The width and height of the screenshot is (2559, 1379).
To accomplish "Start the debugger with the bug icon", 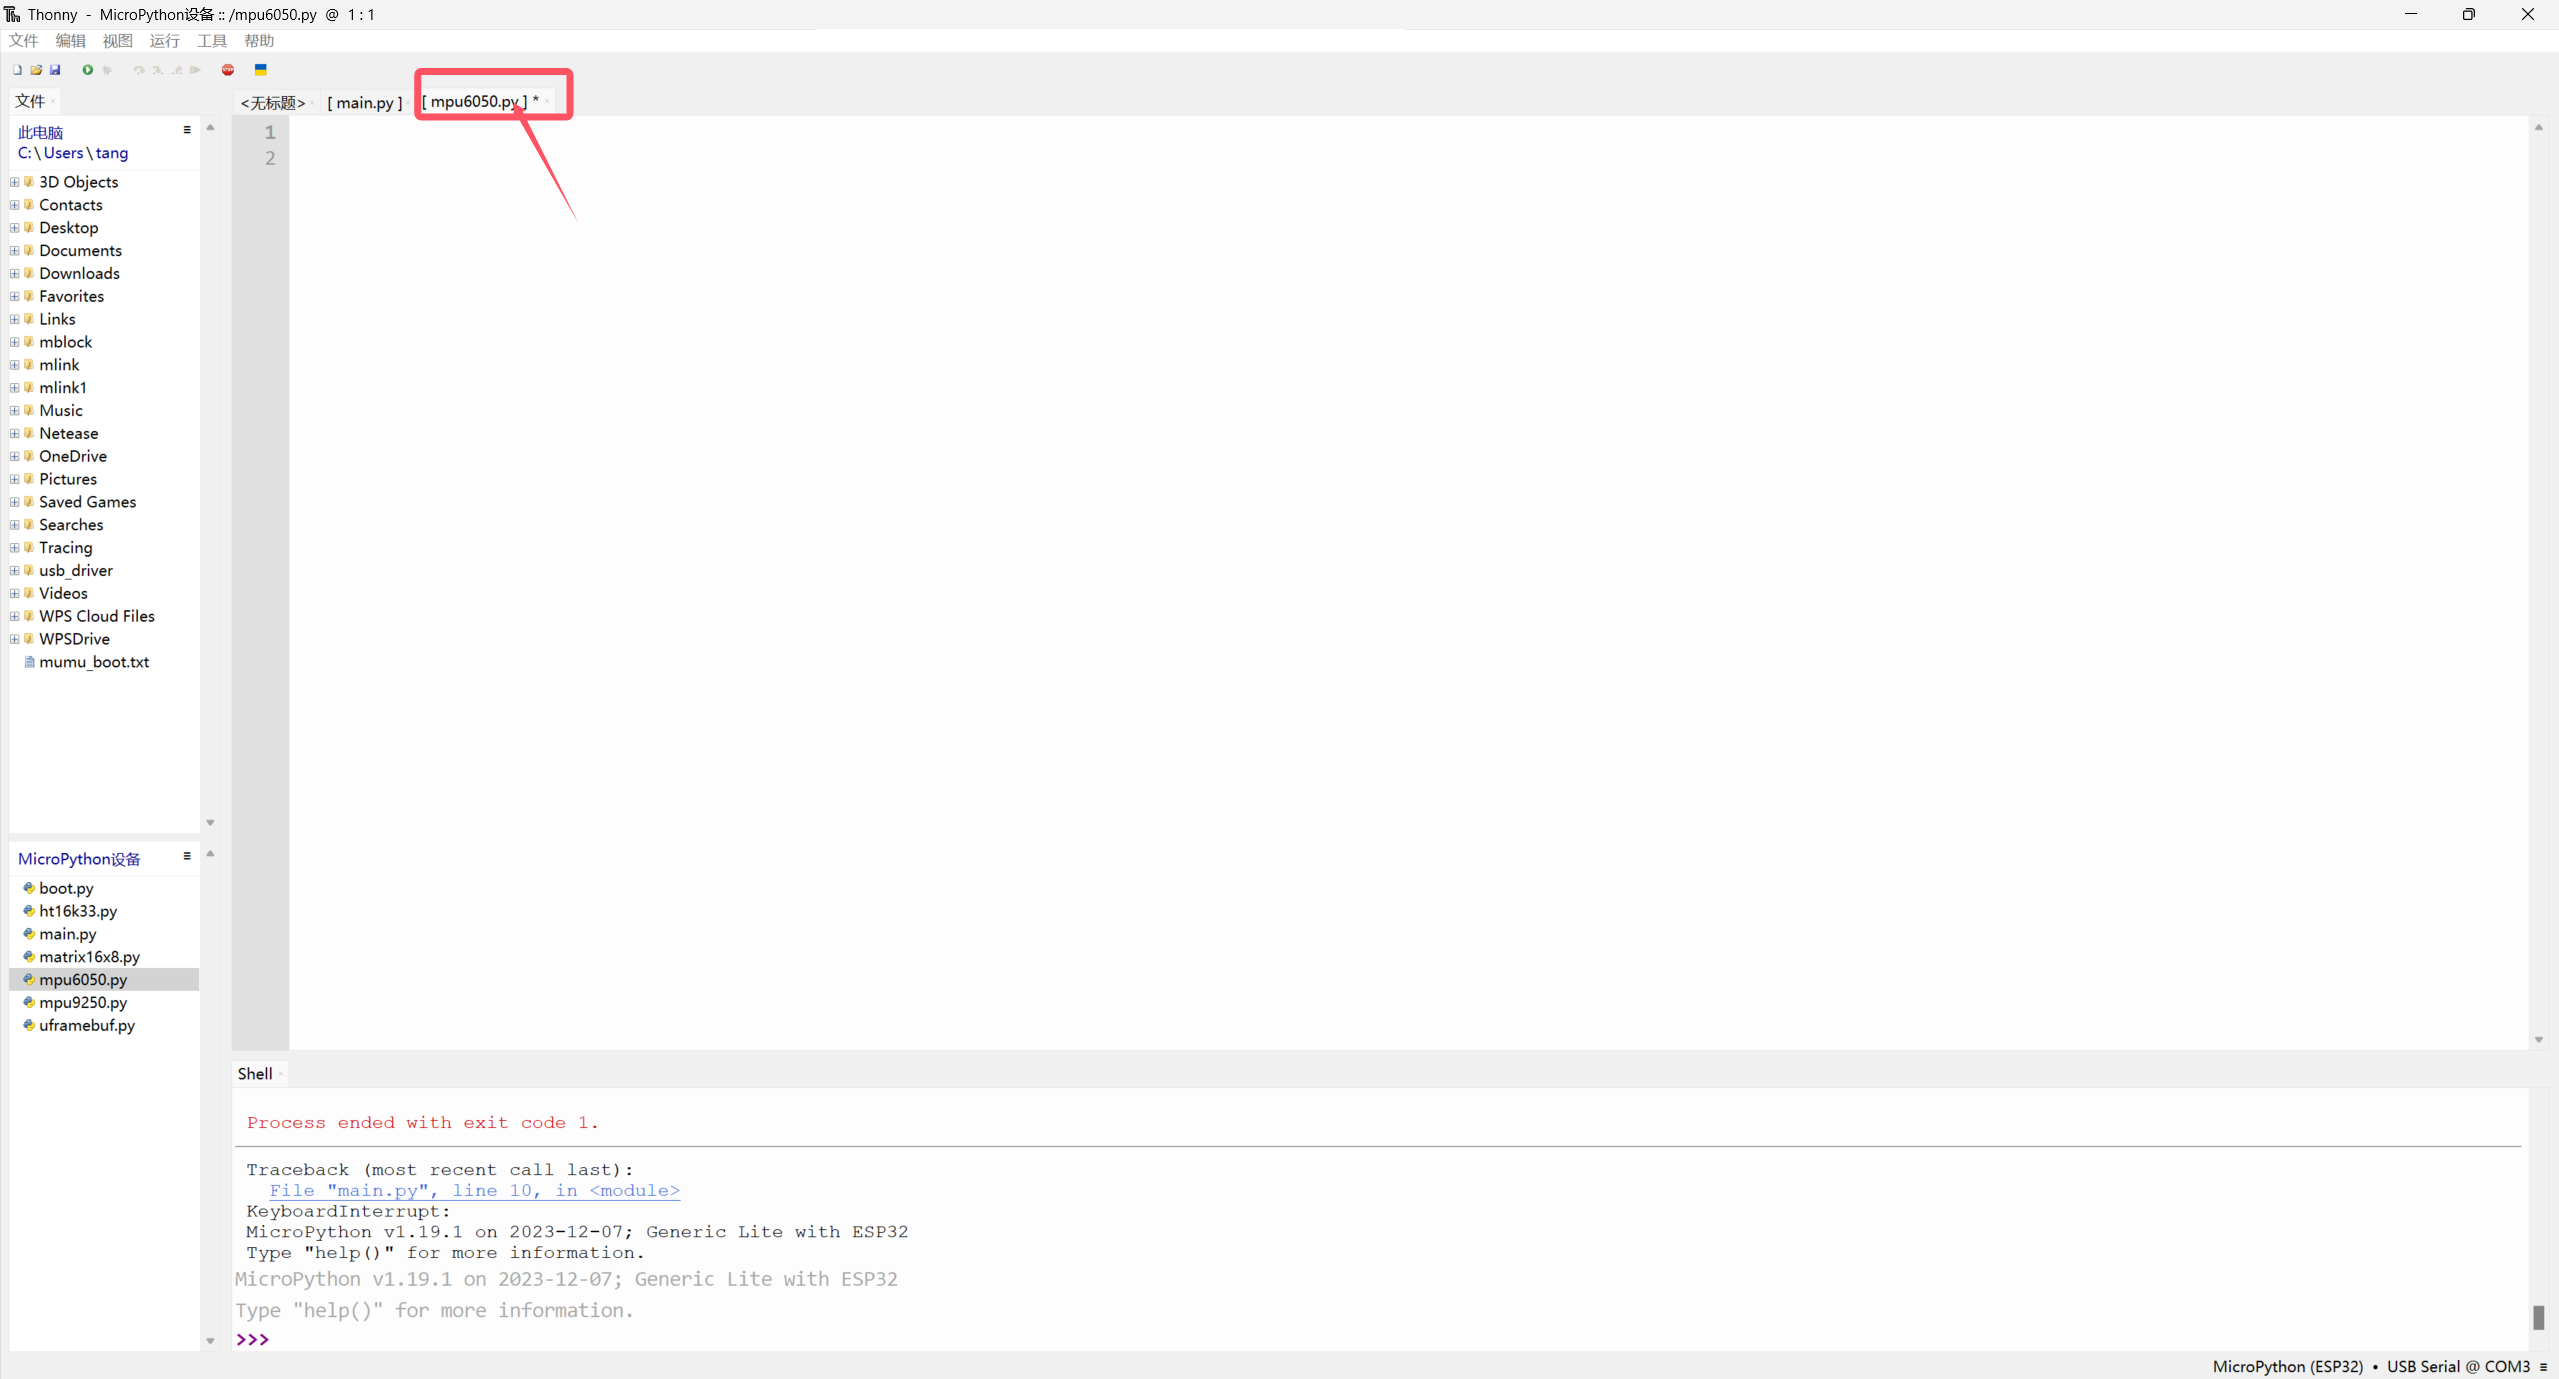I will pyautogui.click(x=107, y=70).
